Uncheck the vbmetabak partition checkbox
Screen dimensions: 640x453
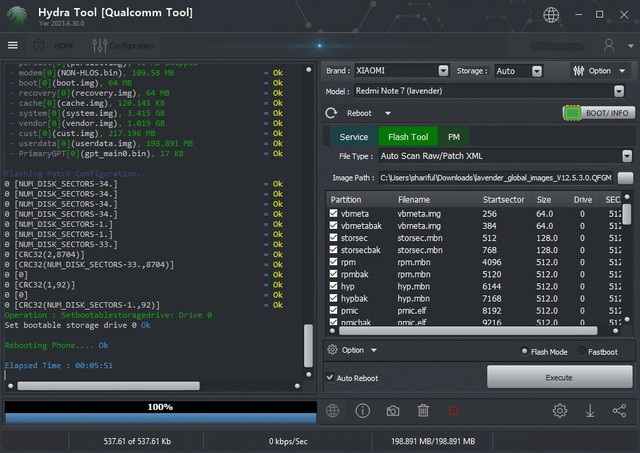333,225
